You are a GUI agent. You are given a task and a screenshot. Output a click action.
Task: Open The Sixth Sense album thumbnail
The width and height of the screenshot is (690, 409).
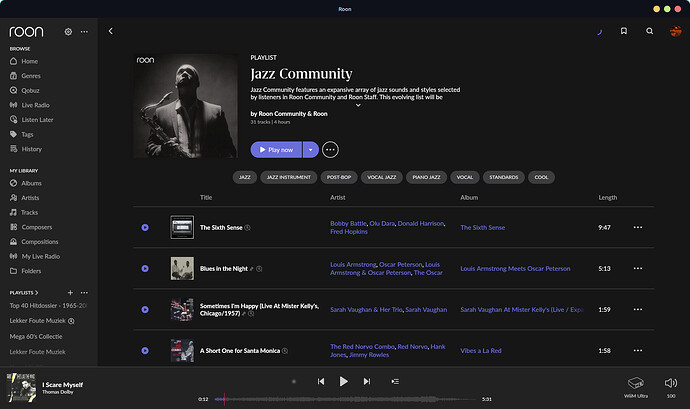pyautogui.click(x=182, y=227)
